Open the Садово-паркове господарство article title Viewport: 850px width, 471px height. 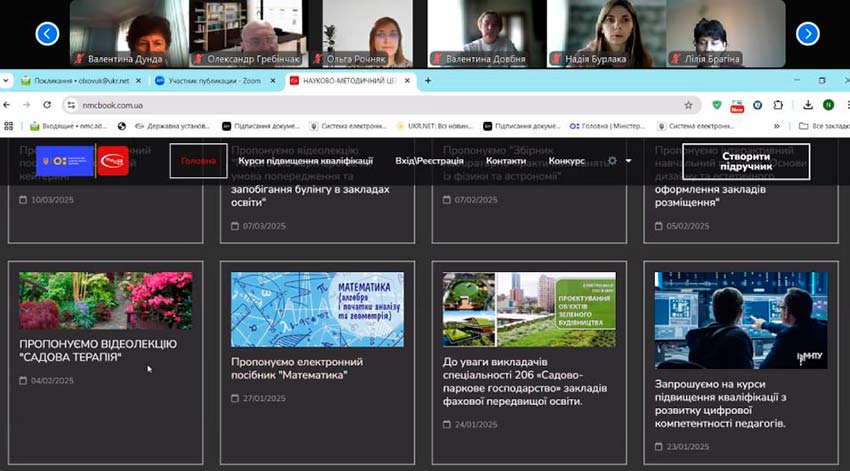[x=525, y=382]
